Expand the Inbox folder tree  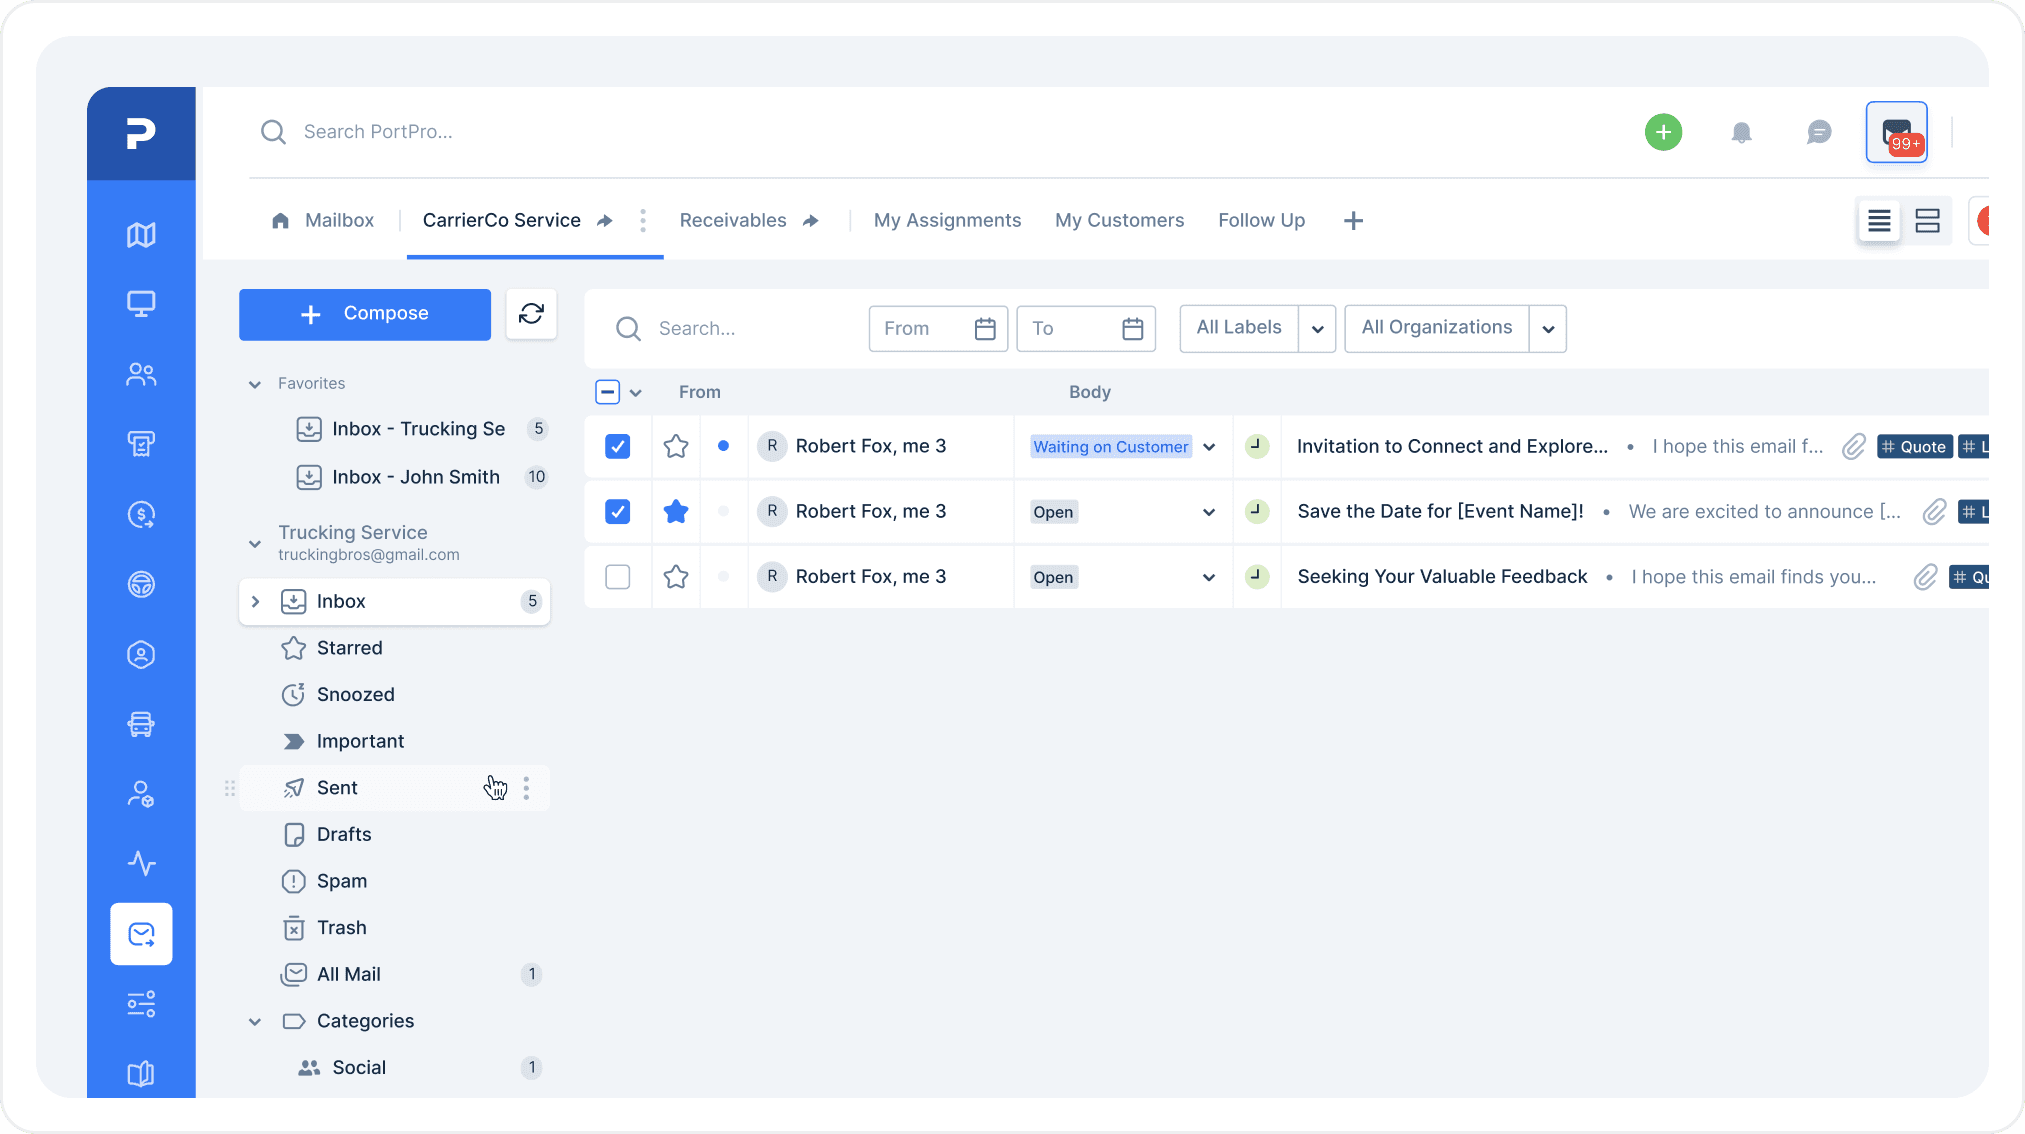[255, 601]
